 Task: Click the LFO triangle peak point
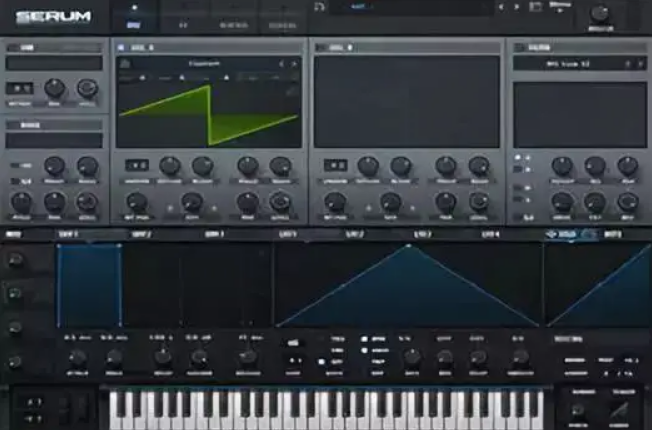[408, 246]
